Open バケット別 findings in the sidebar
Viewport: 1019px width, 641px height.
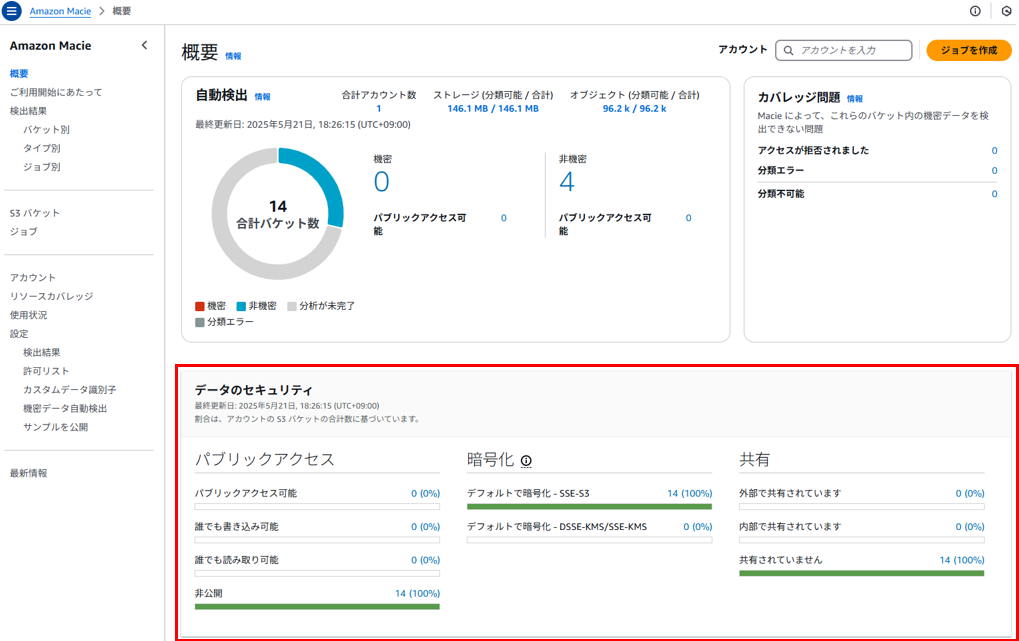[x=46, y=129]
